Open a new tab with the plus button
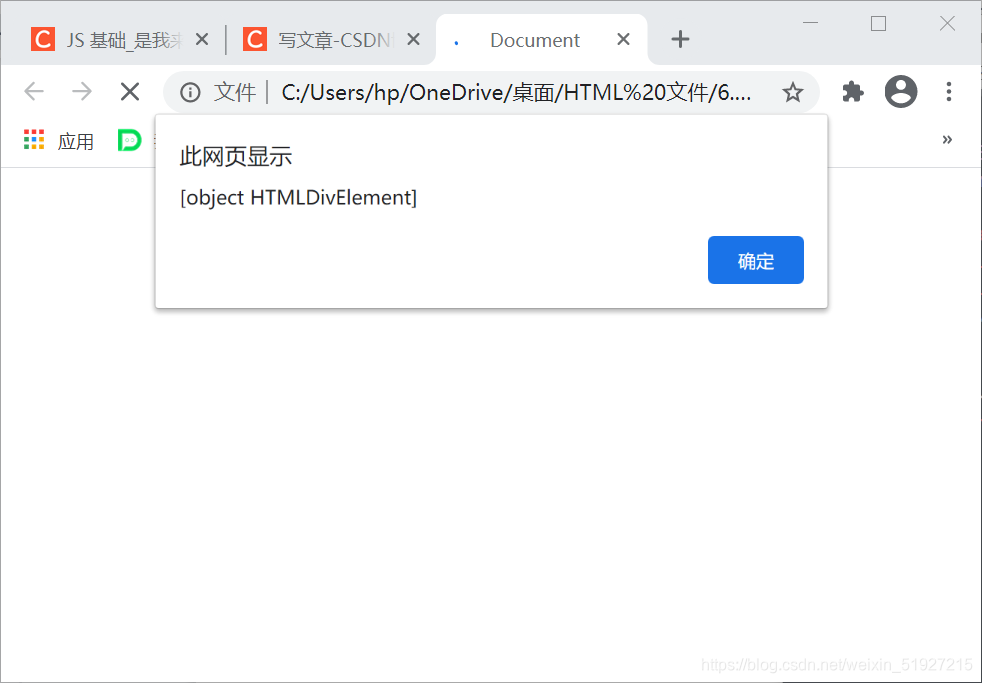 tap(680, 39)
